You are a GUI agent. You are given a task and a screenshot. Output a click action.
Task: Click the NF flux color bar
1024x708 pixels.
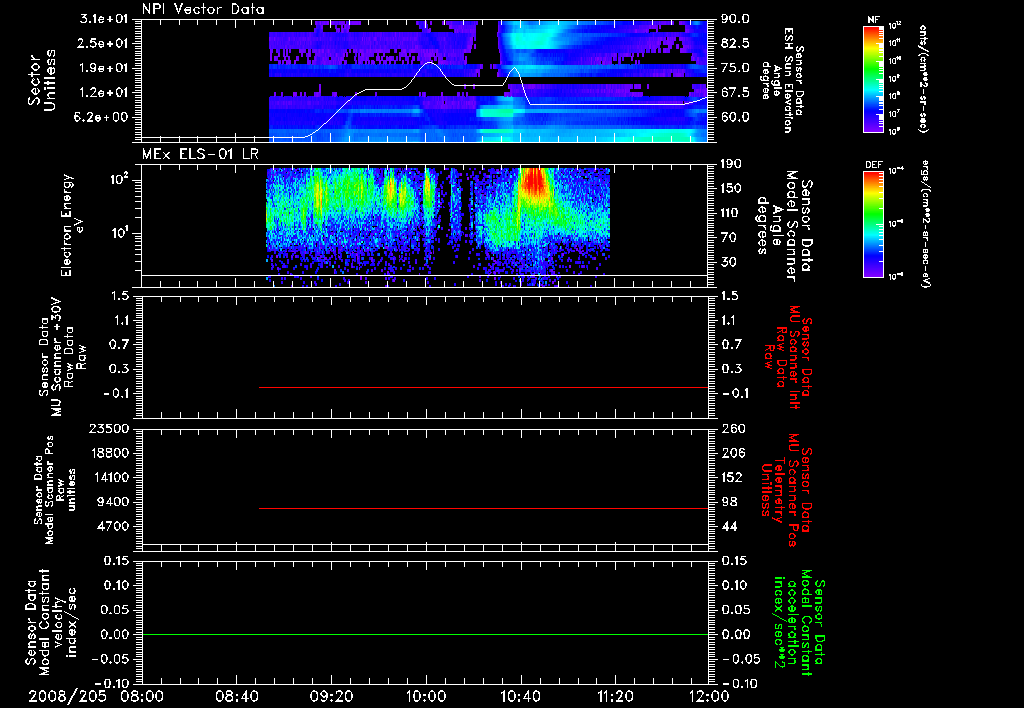pyautogui.click(x=873, y=79)
